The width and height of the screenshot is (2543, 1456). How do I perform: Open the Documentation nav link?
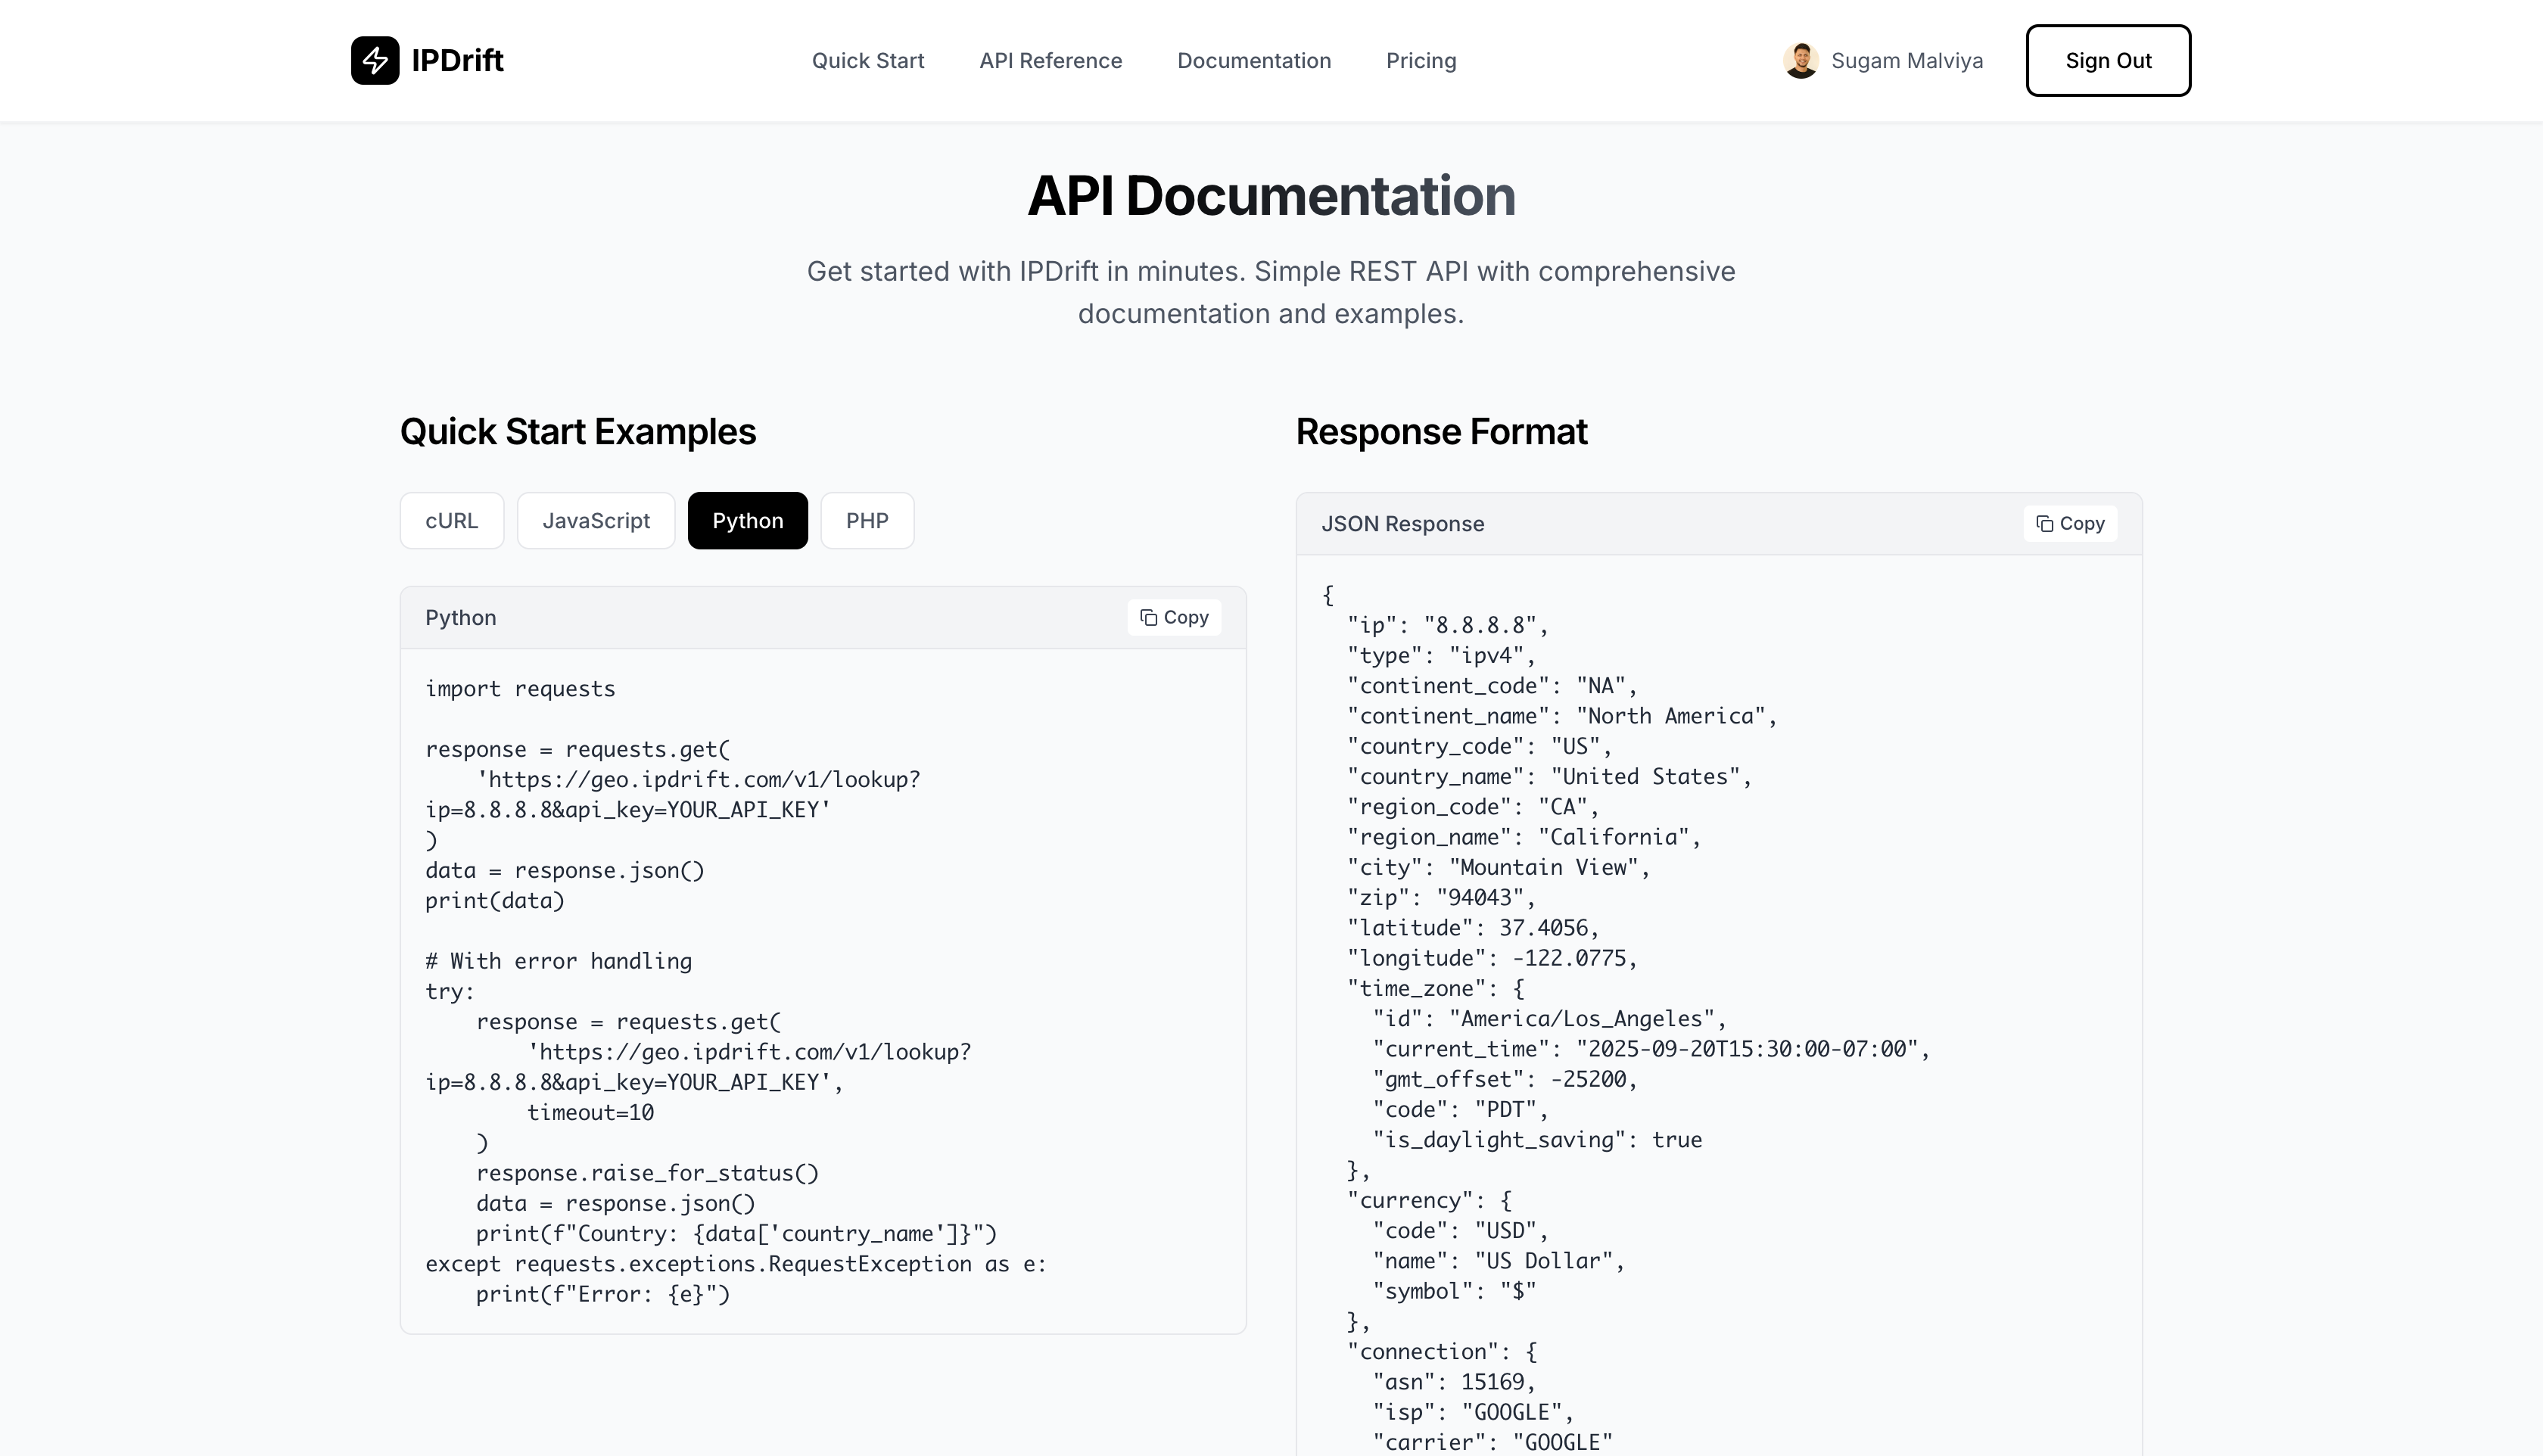click(x=1253, y=61)
